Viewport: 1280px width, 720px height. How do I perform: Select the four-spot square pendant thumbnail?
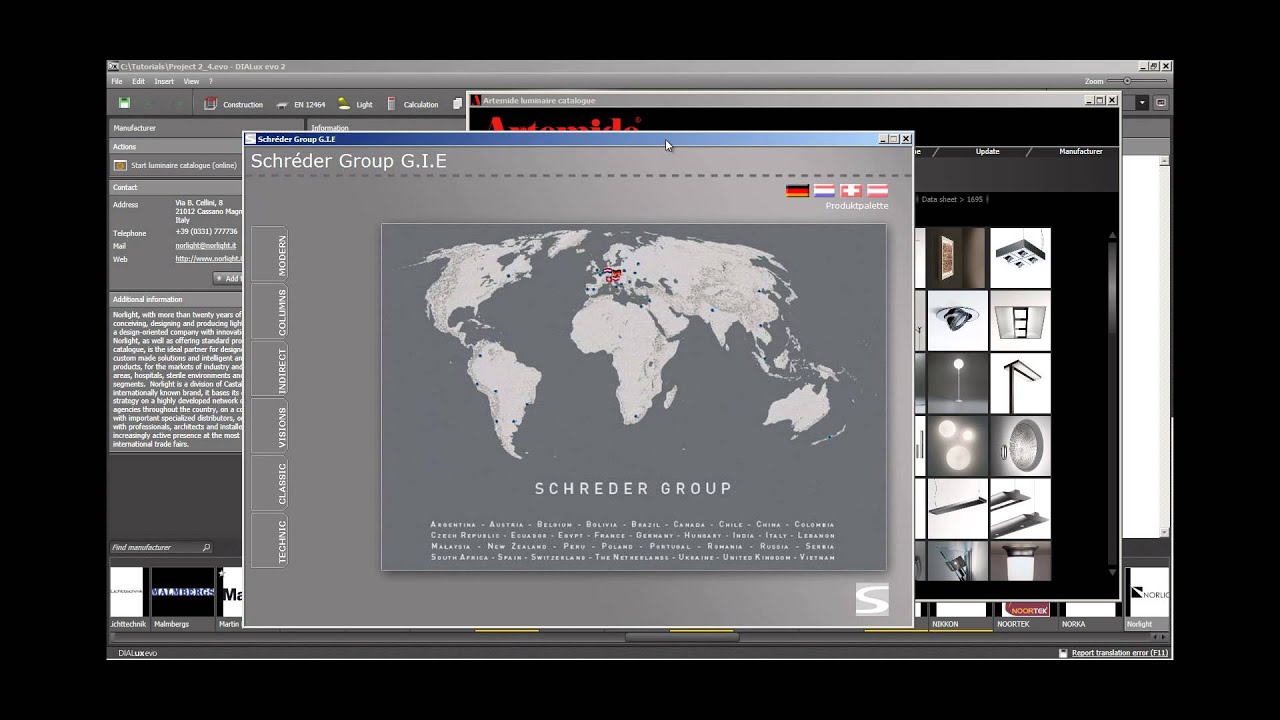(1020, 257)
